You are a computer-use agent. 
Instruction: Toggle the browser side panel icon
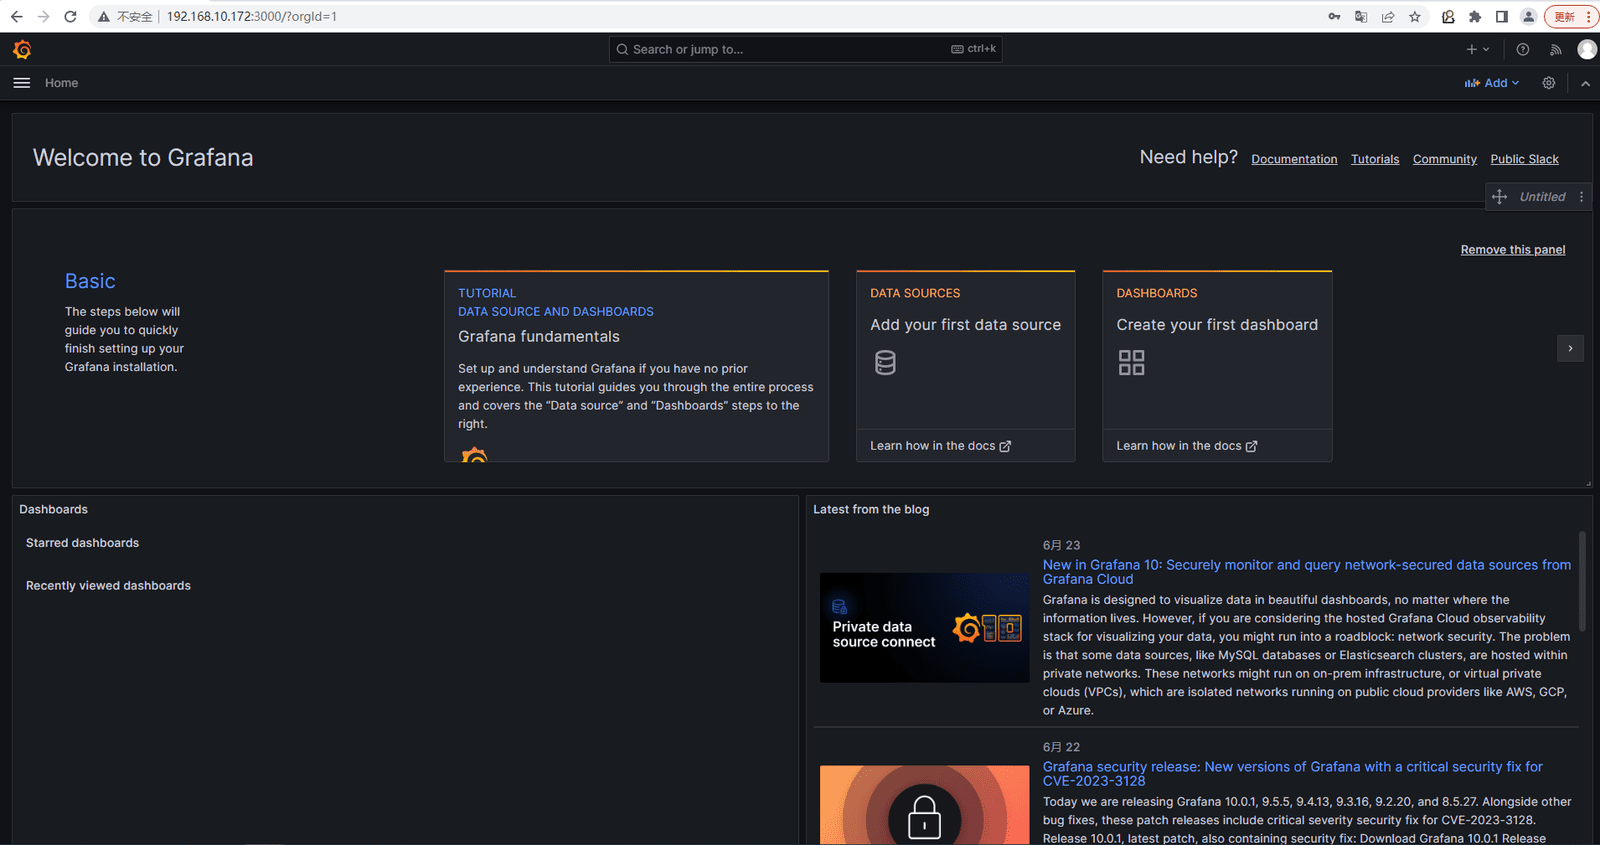[1502, 16]
